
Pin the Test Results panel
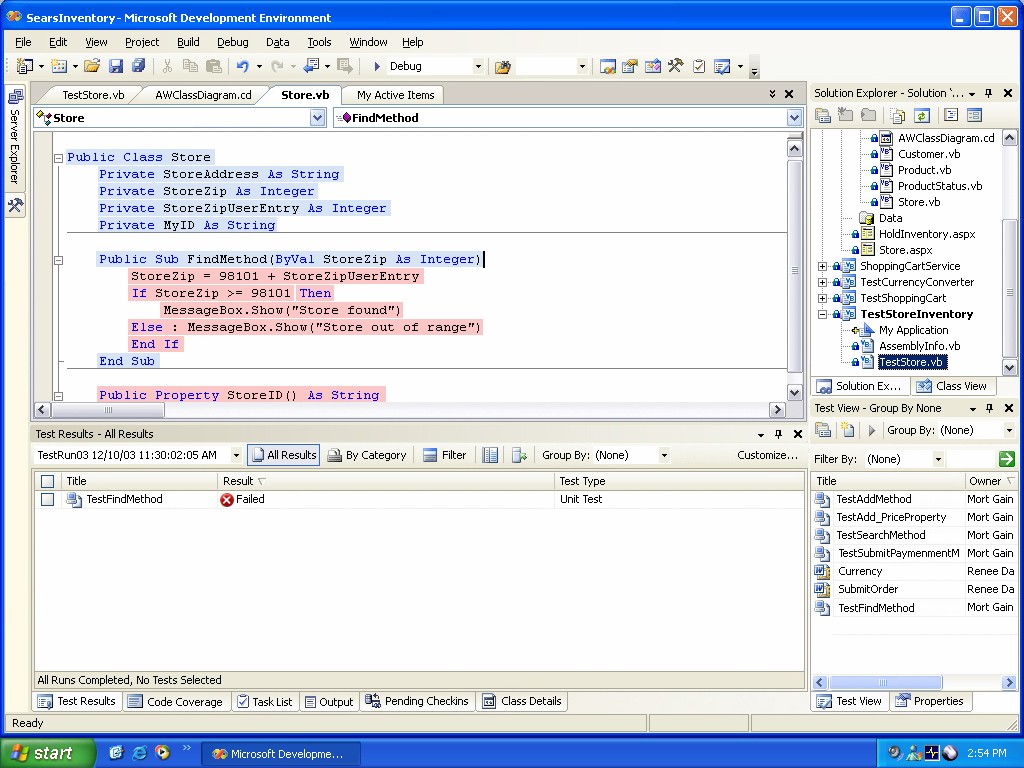[x=778, y=434]
